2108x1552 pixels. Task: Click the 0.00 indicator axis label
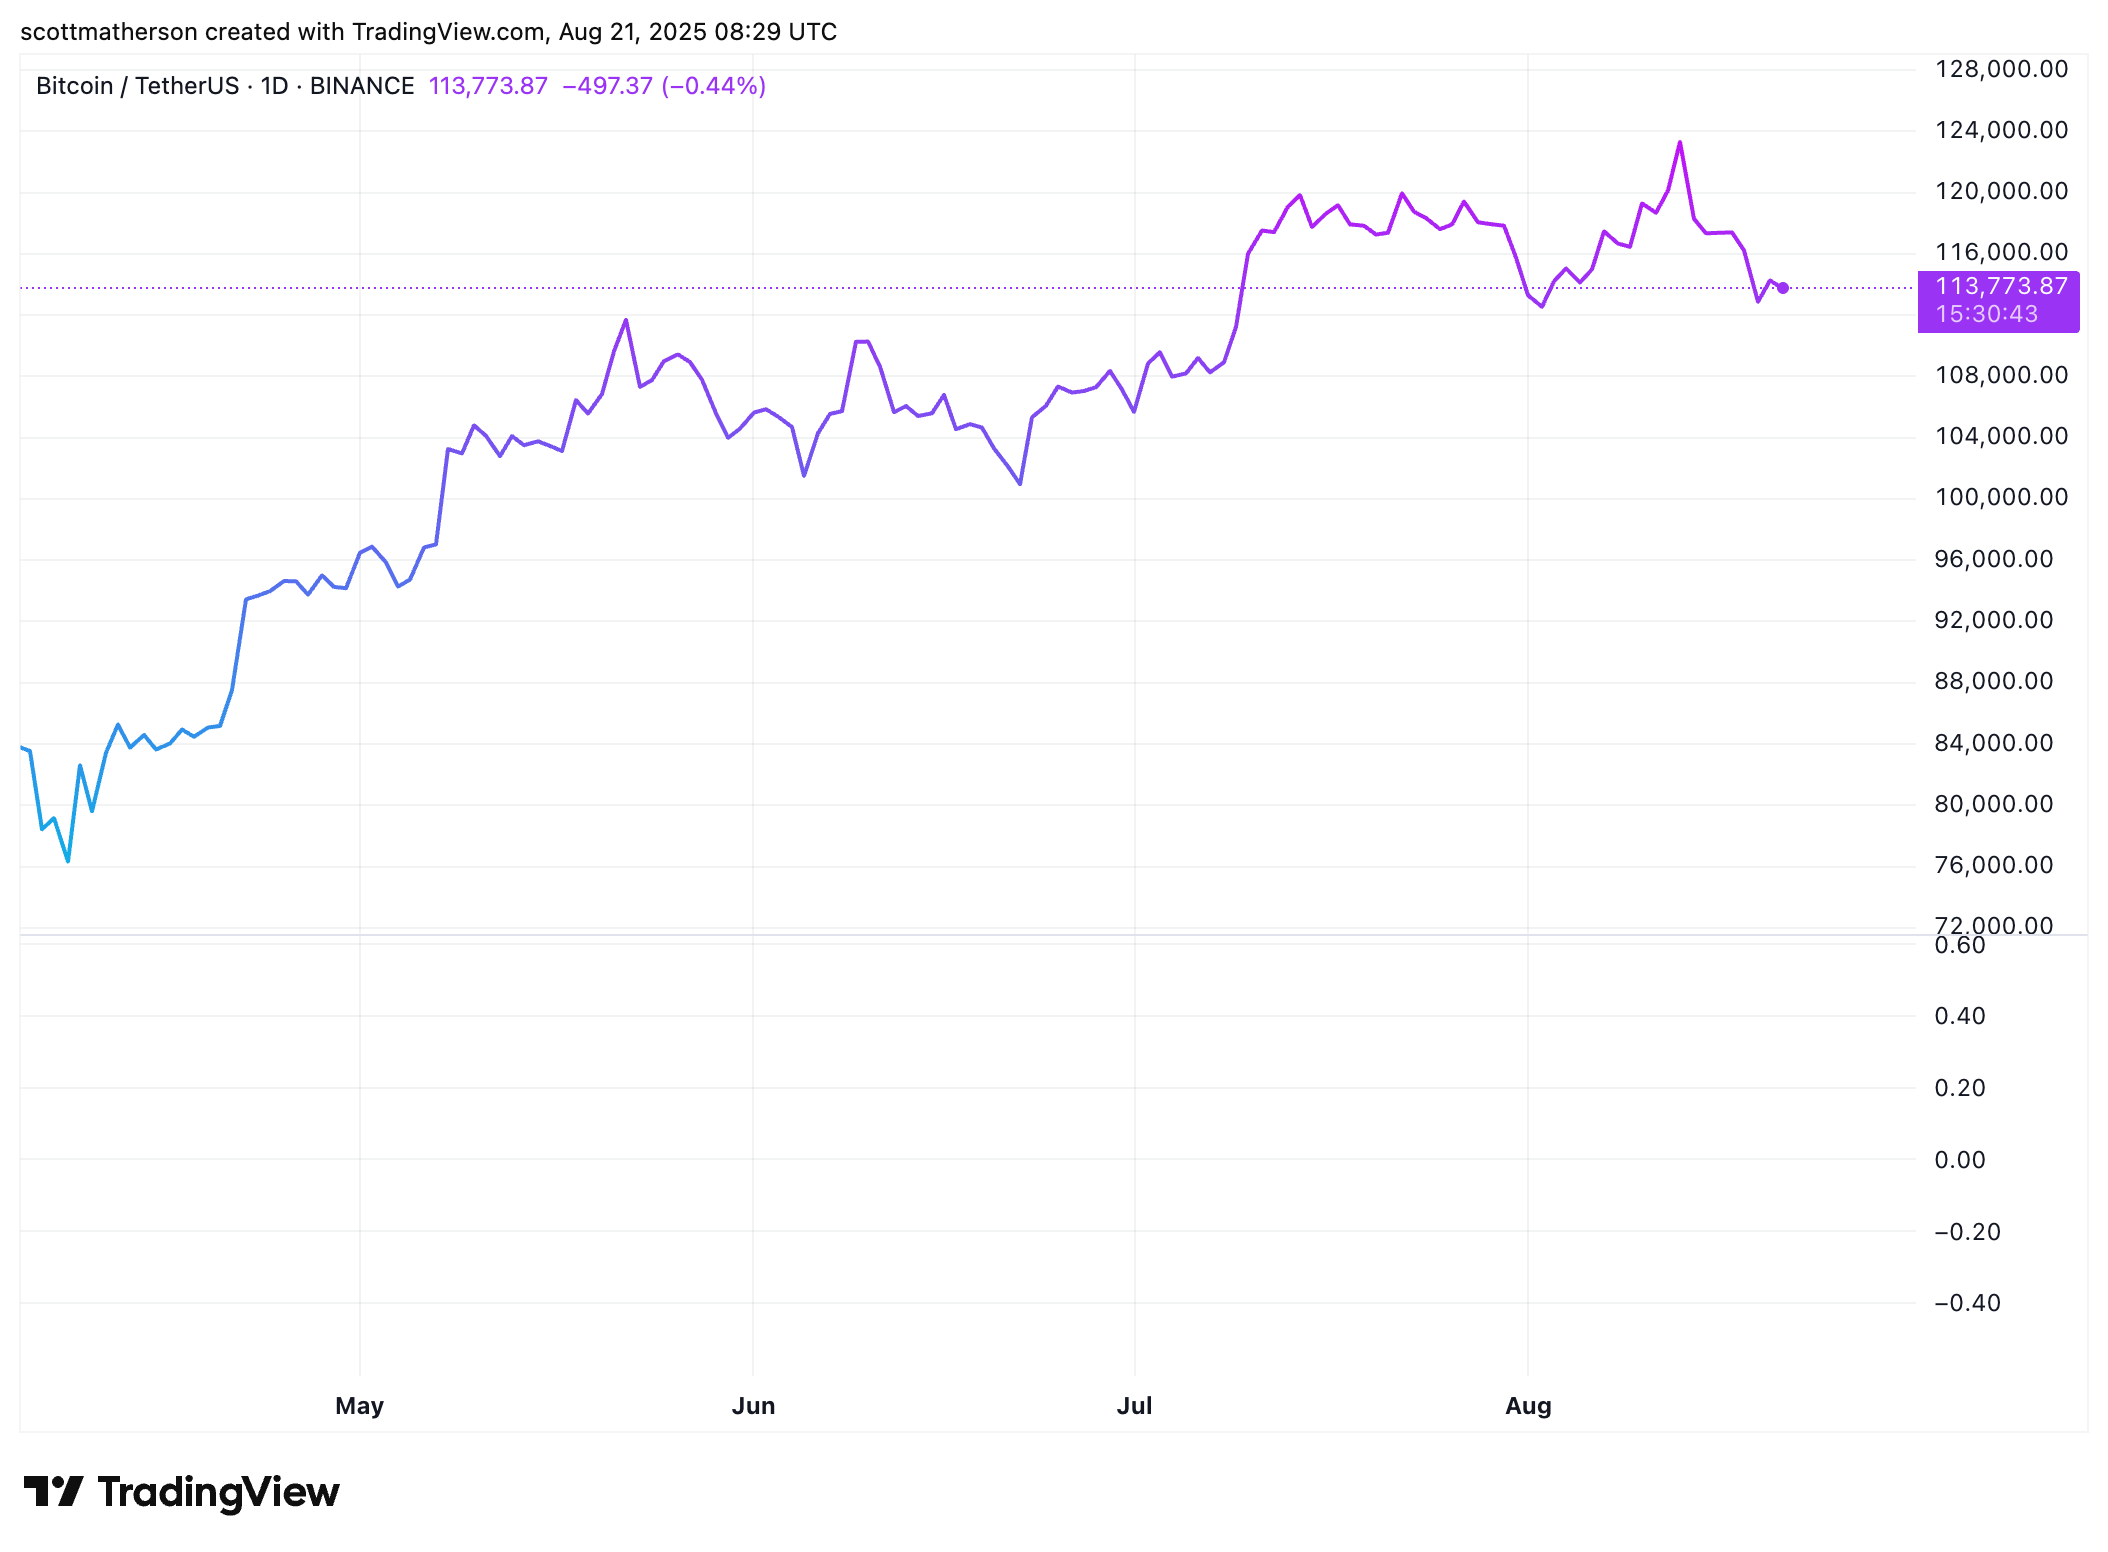point(1960,1160)
